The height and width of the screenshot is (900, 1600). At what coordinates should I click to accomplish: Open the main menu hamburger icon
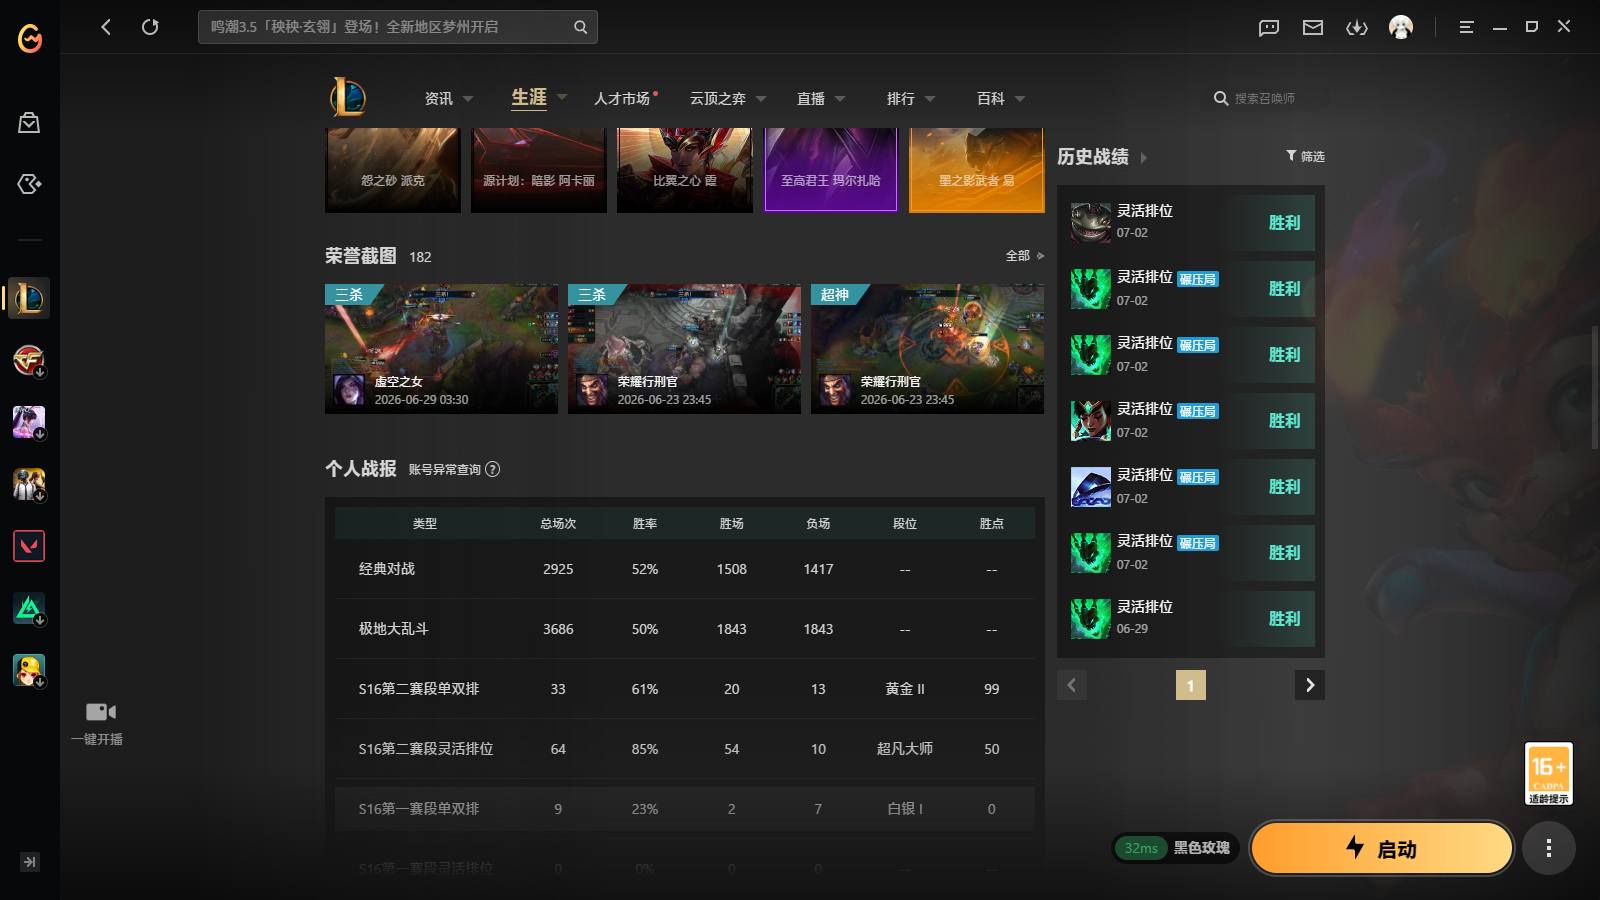(1466, 27)
